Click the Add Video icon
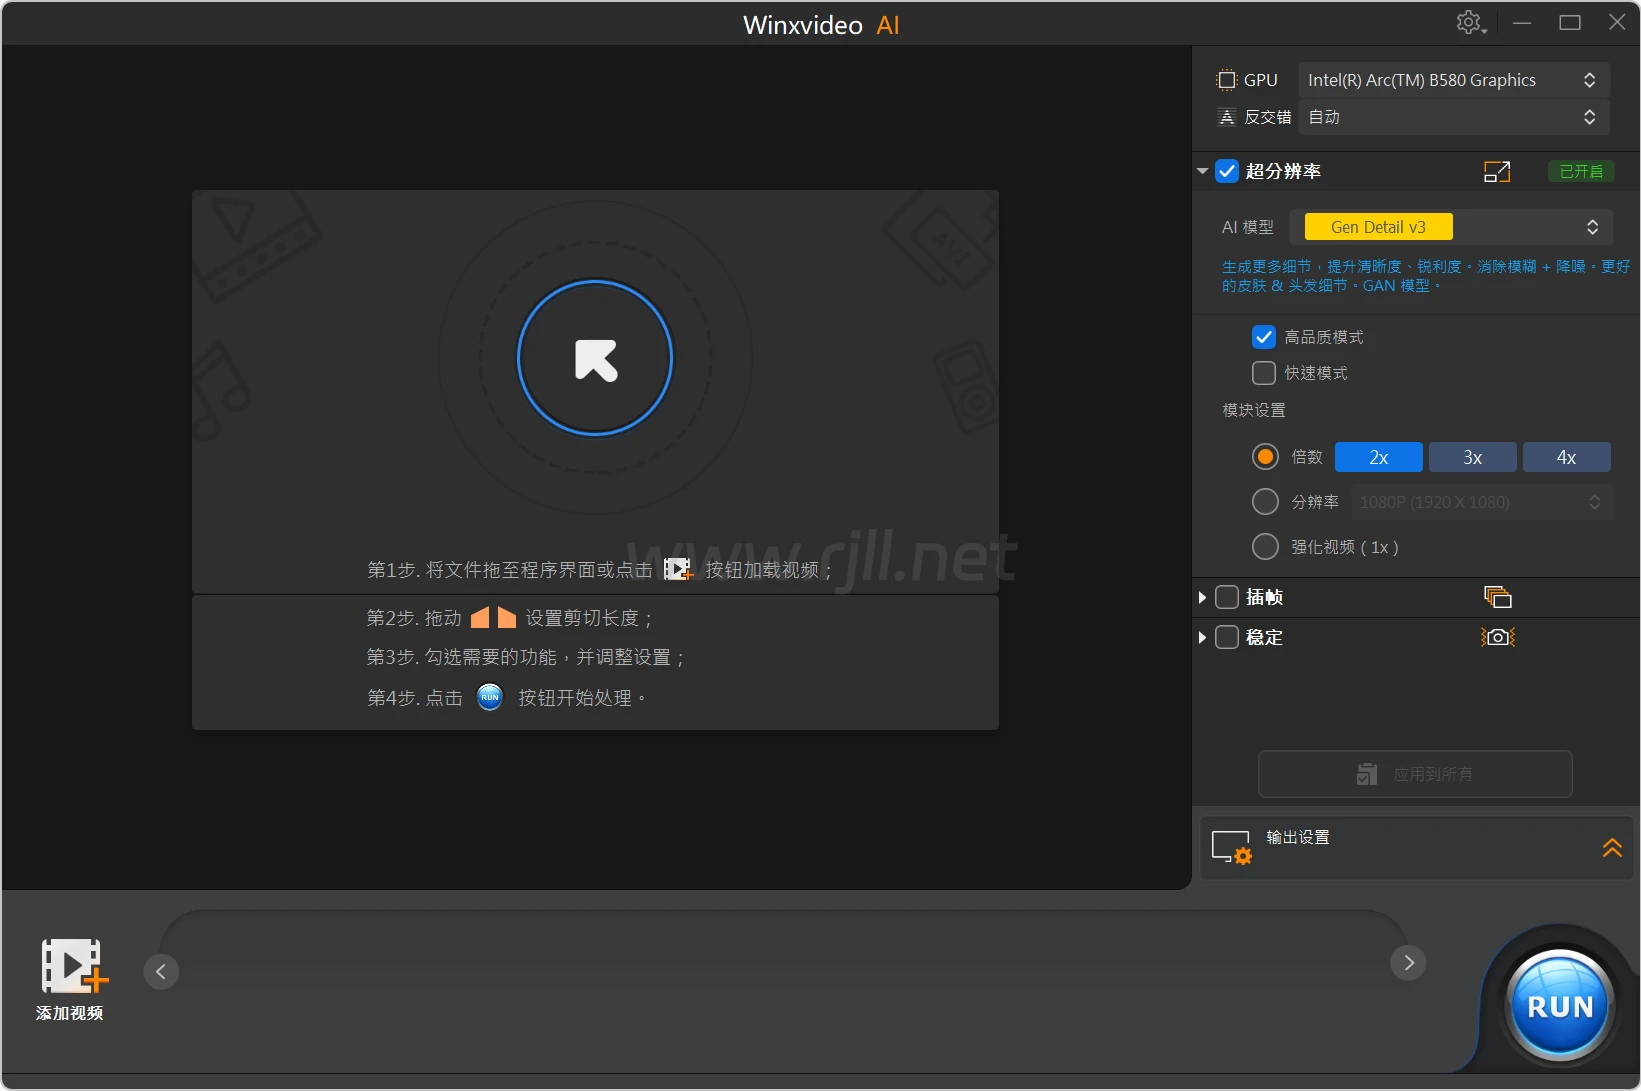 coord(71,967)
